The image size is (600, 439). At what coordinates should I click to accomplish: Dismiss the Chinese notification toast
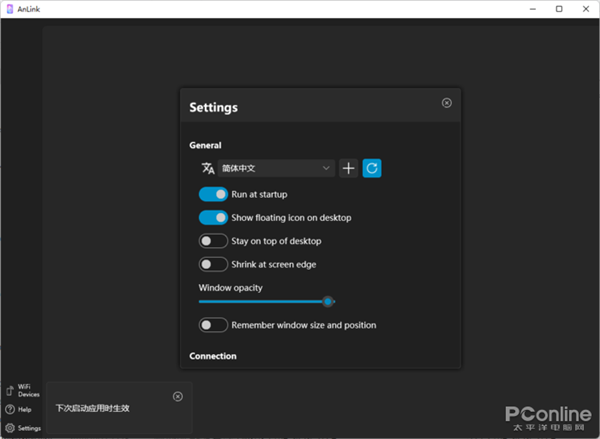178,396
